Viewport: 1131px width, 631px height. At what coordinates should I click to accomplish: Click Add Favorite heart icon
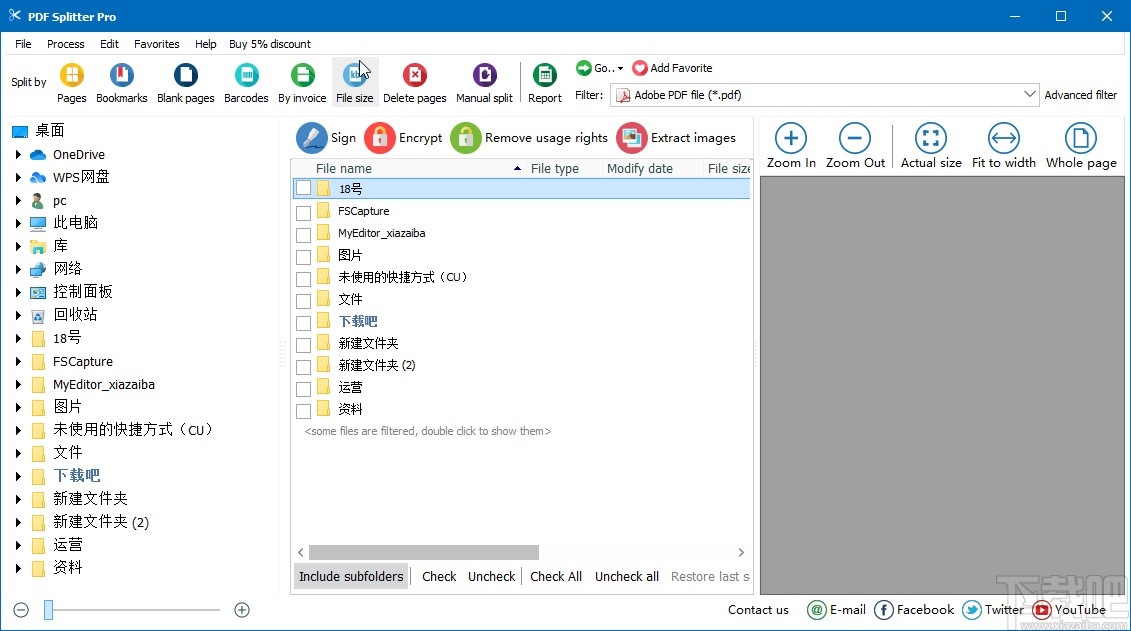point(639,68)
